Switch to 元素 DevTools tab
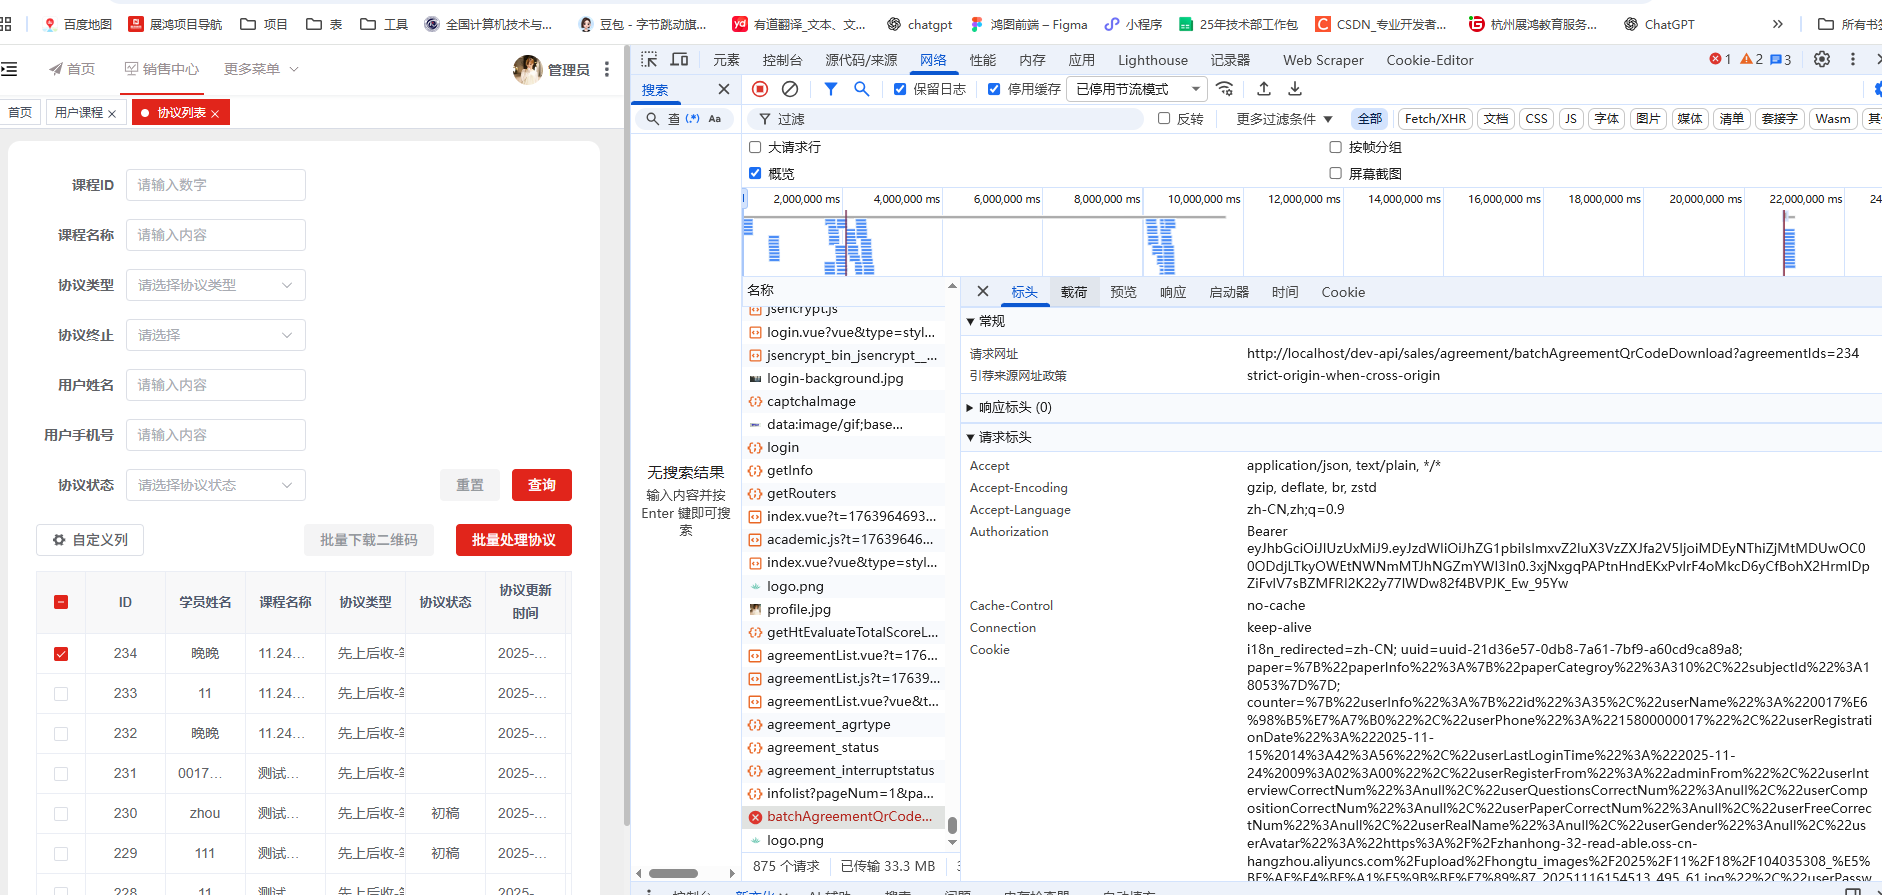Image resolution: width=1882 pixels, height=895 pixels. (x=726, y=60)
